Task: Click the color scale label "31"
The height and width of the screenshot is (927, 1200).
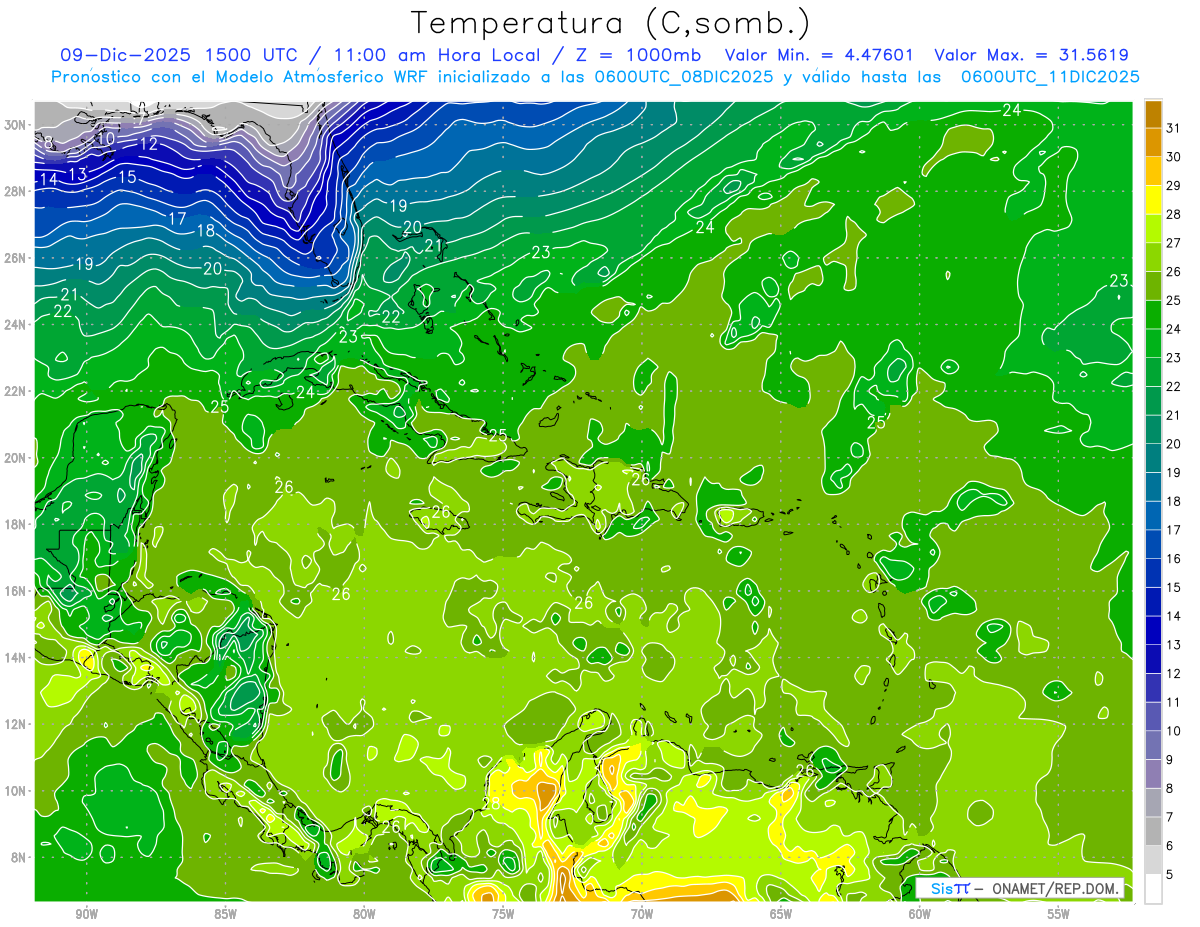Action: tap(1174, 128)
